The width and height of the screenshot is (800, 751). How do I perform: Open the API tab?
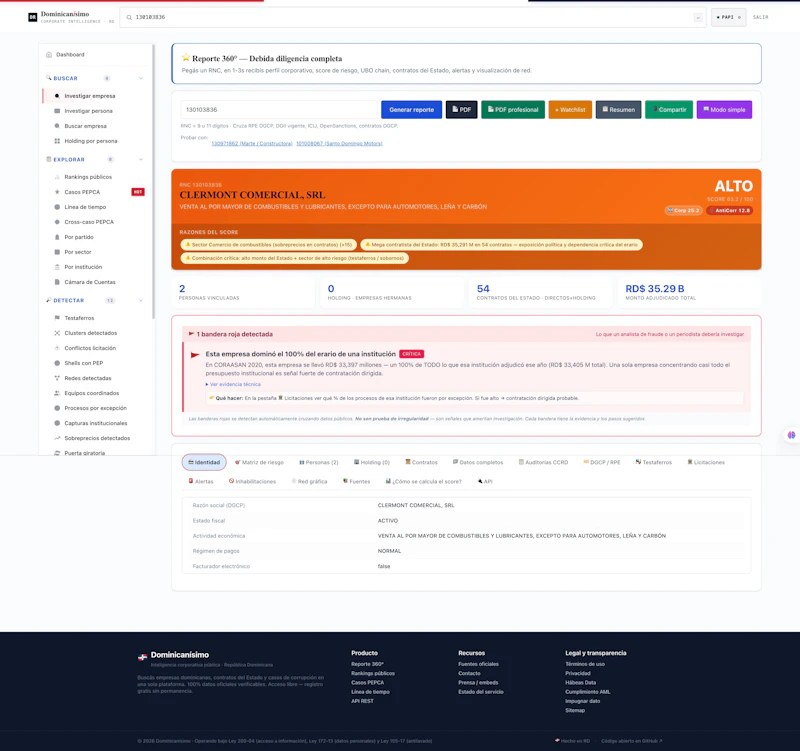pos(485,481)
